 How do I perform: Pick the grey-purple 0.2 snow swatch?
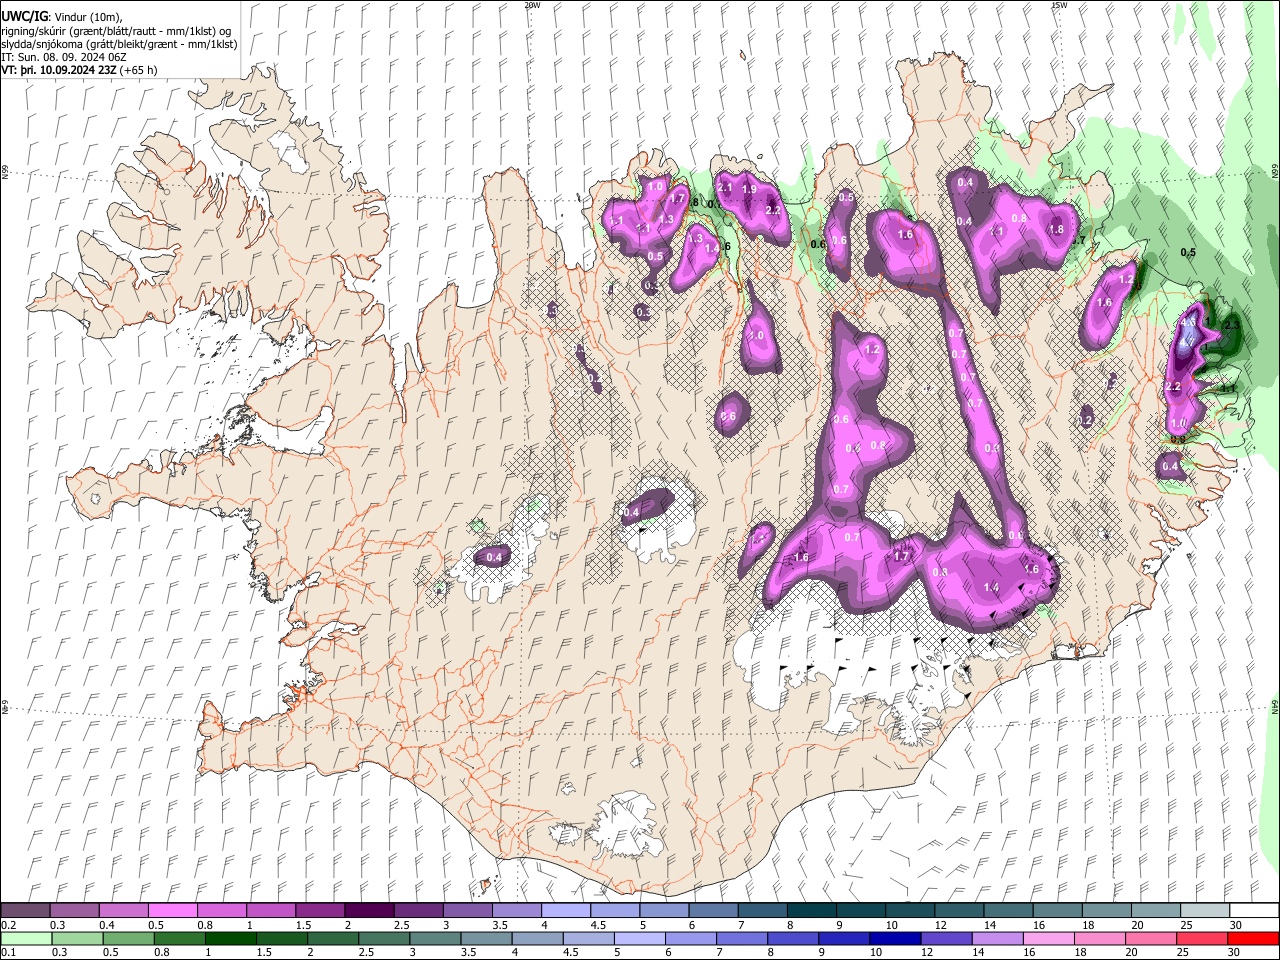(x=25, y=911)
